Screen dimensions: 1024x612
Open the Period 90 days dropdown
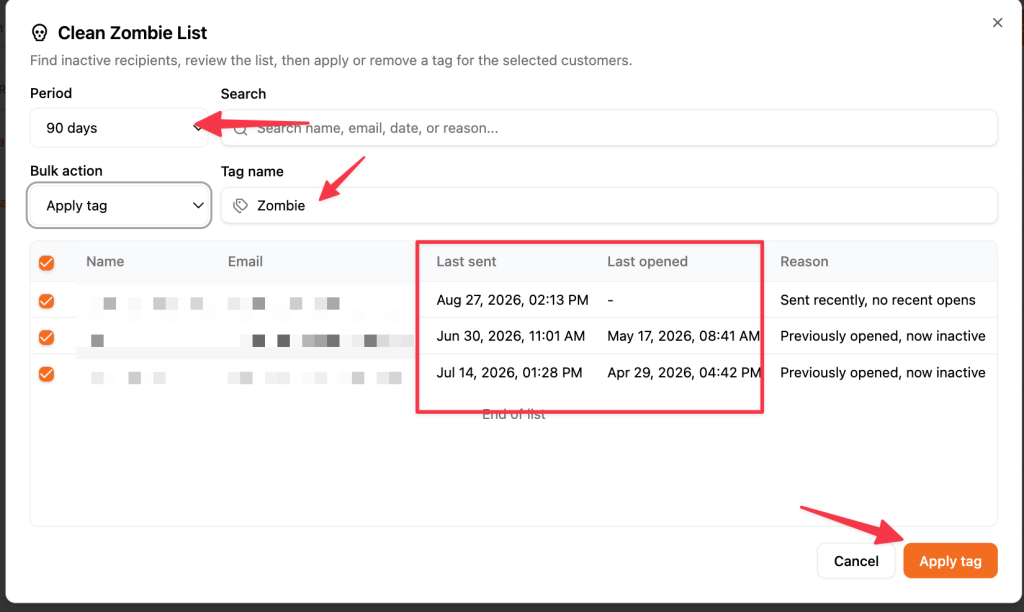(x=119, y=128)
